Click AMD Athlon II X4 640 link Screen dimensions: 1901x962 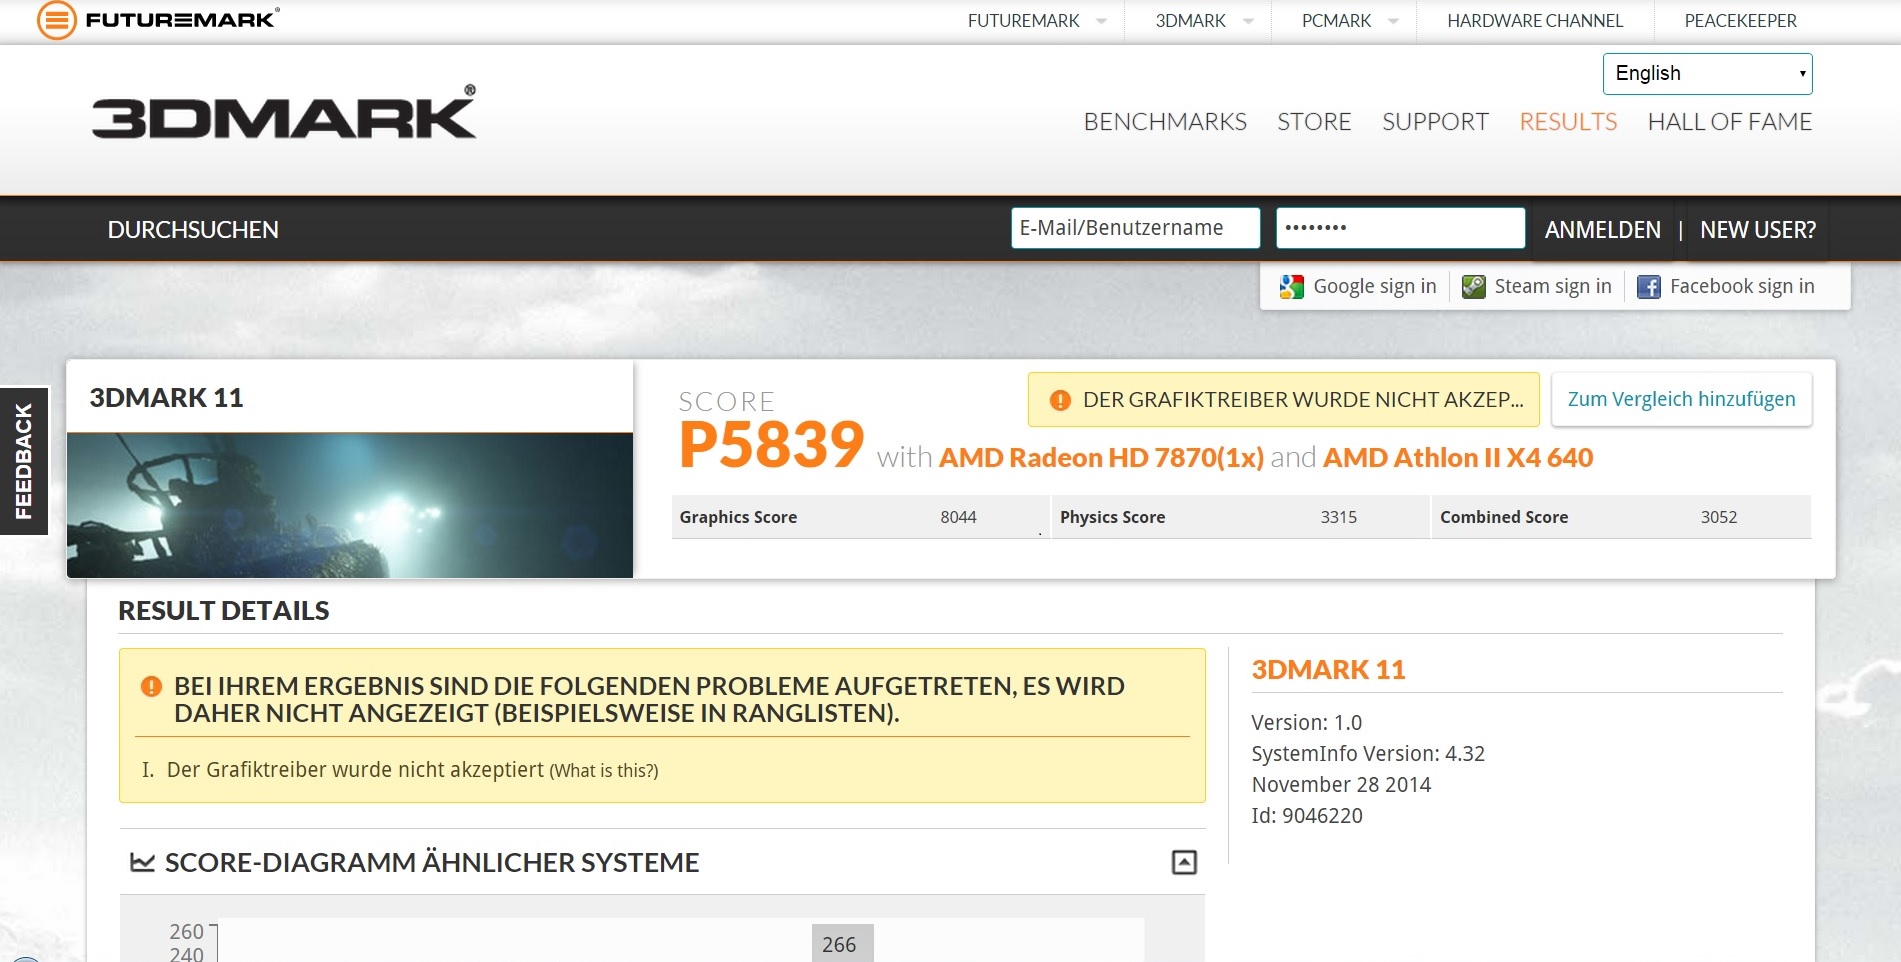pos(1458,458)
